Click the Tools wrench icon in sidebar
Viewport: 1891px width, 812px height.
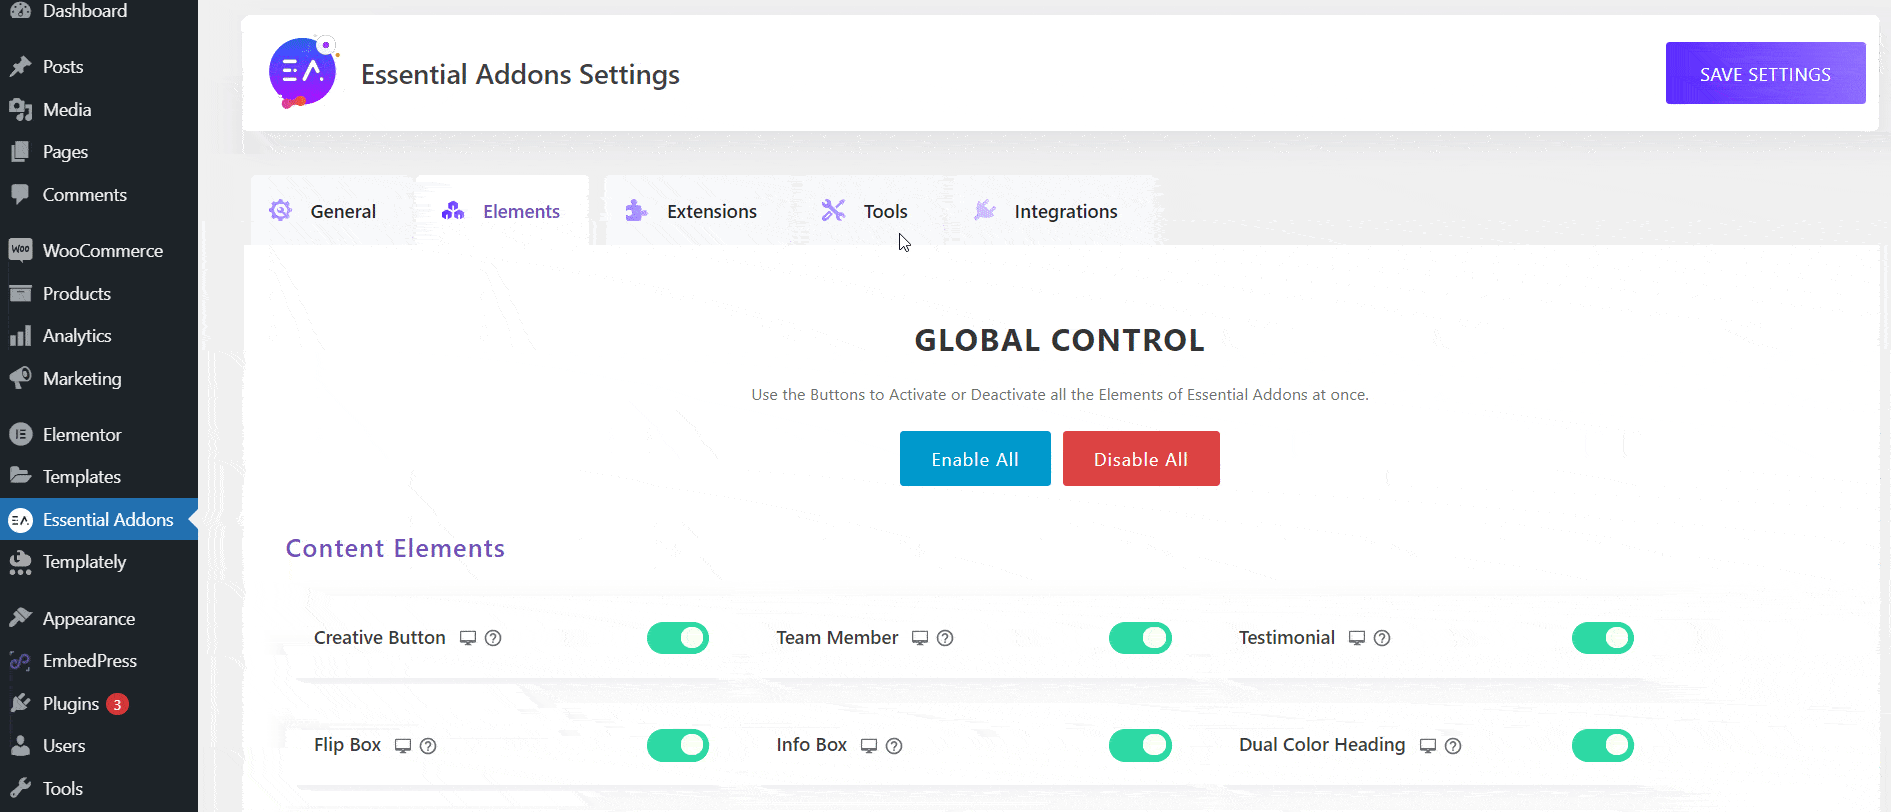20,789
